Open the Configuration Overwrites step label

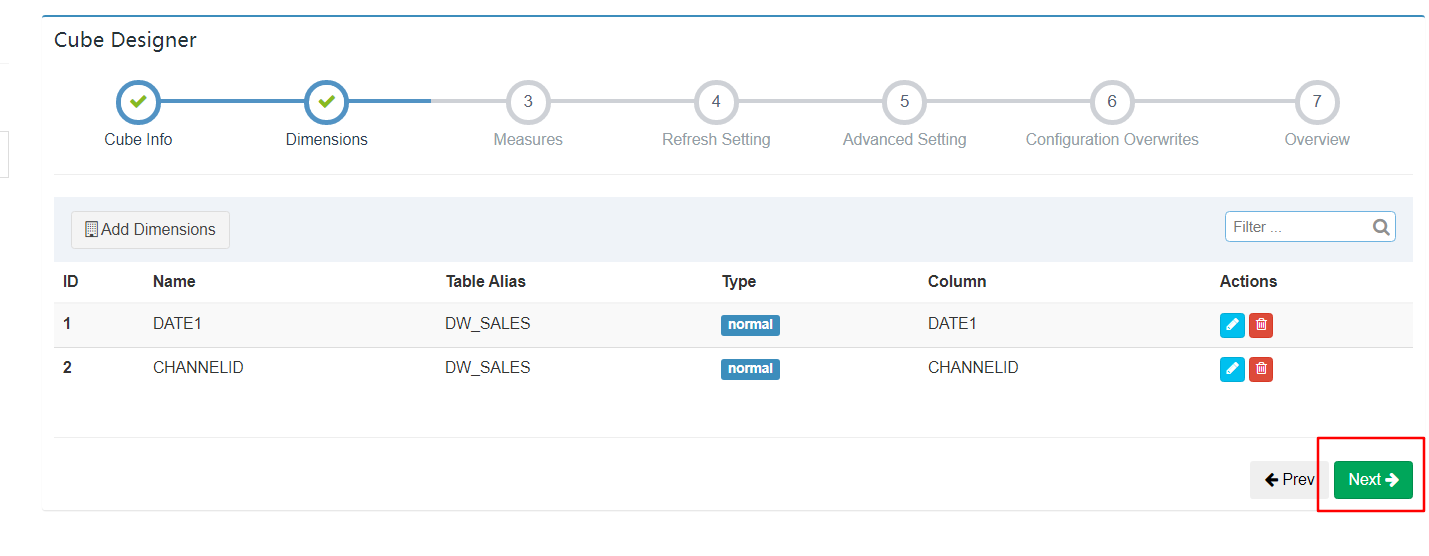[x=1112, y=140]
